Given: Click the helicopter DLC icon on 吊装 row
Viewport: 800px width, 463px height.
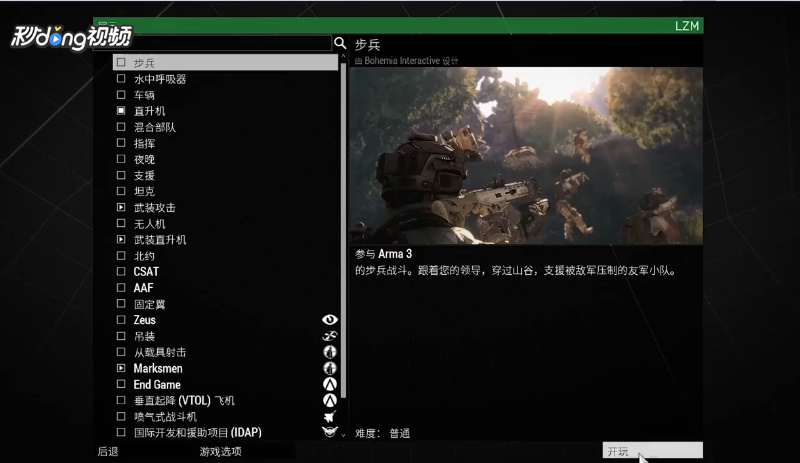Looking at the screenshot, I should 330,336.
